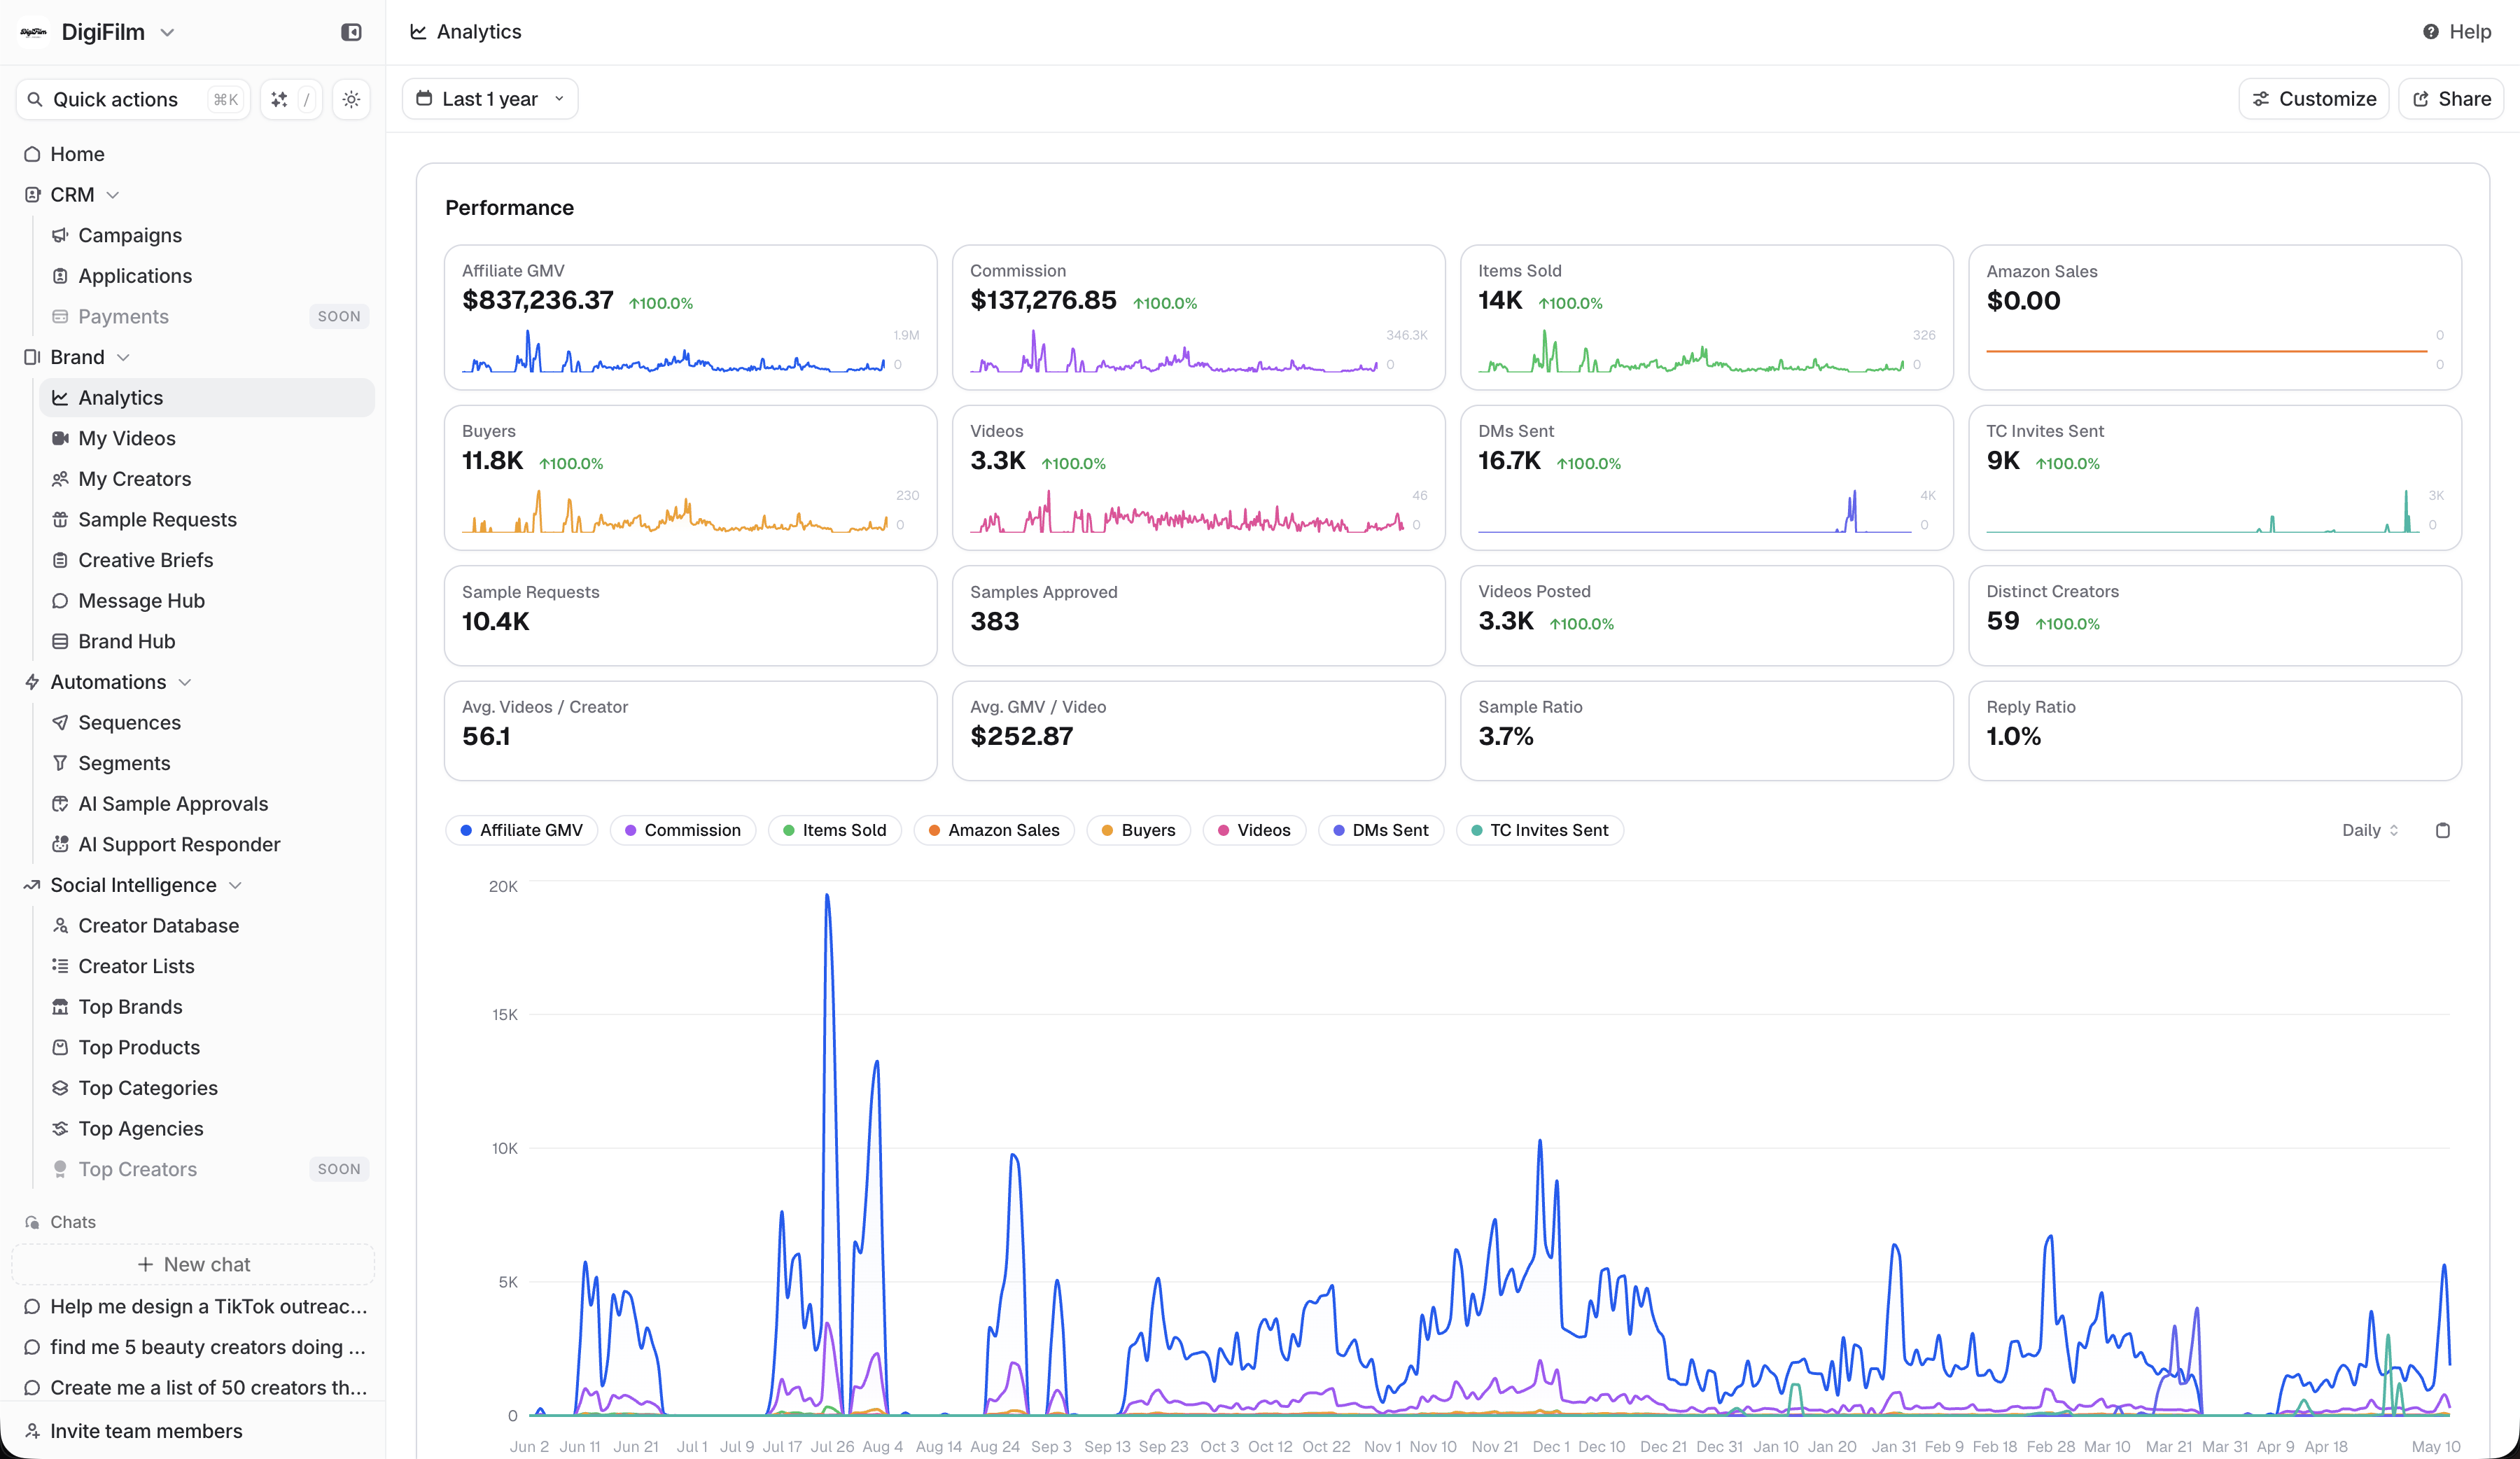
Task: Click the Quick actions search field
Action: coord(132,99)
